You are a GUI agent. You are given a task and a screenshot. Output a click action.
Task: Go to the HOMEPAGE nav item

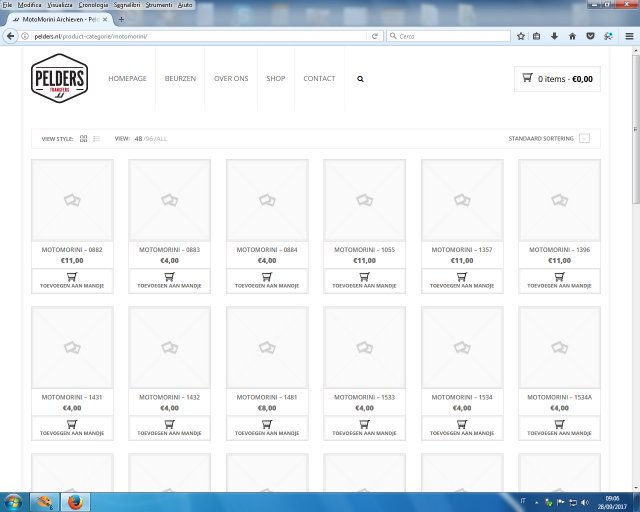point(127,78)
